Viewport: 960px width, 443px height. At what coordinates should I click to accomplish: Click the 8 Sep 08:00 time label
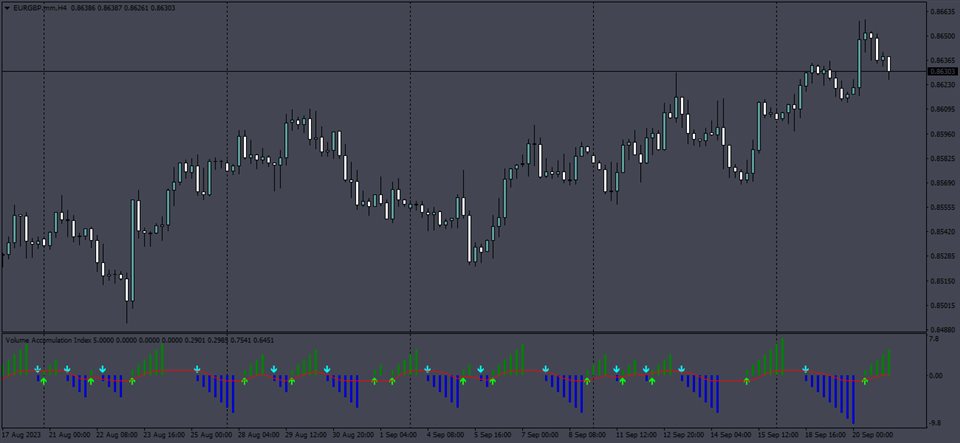tap(587, 434)
